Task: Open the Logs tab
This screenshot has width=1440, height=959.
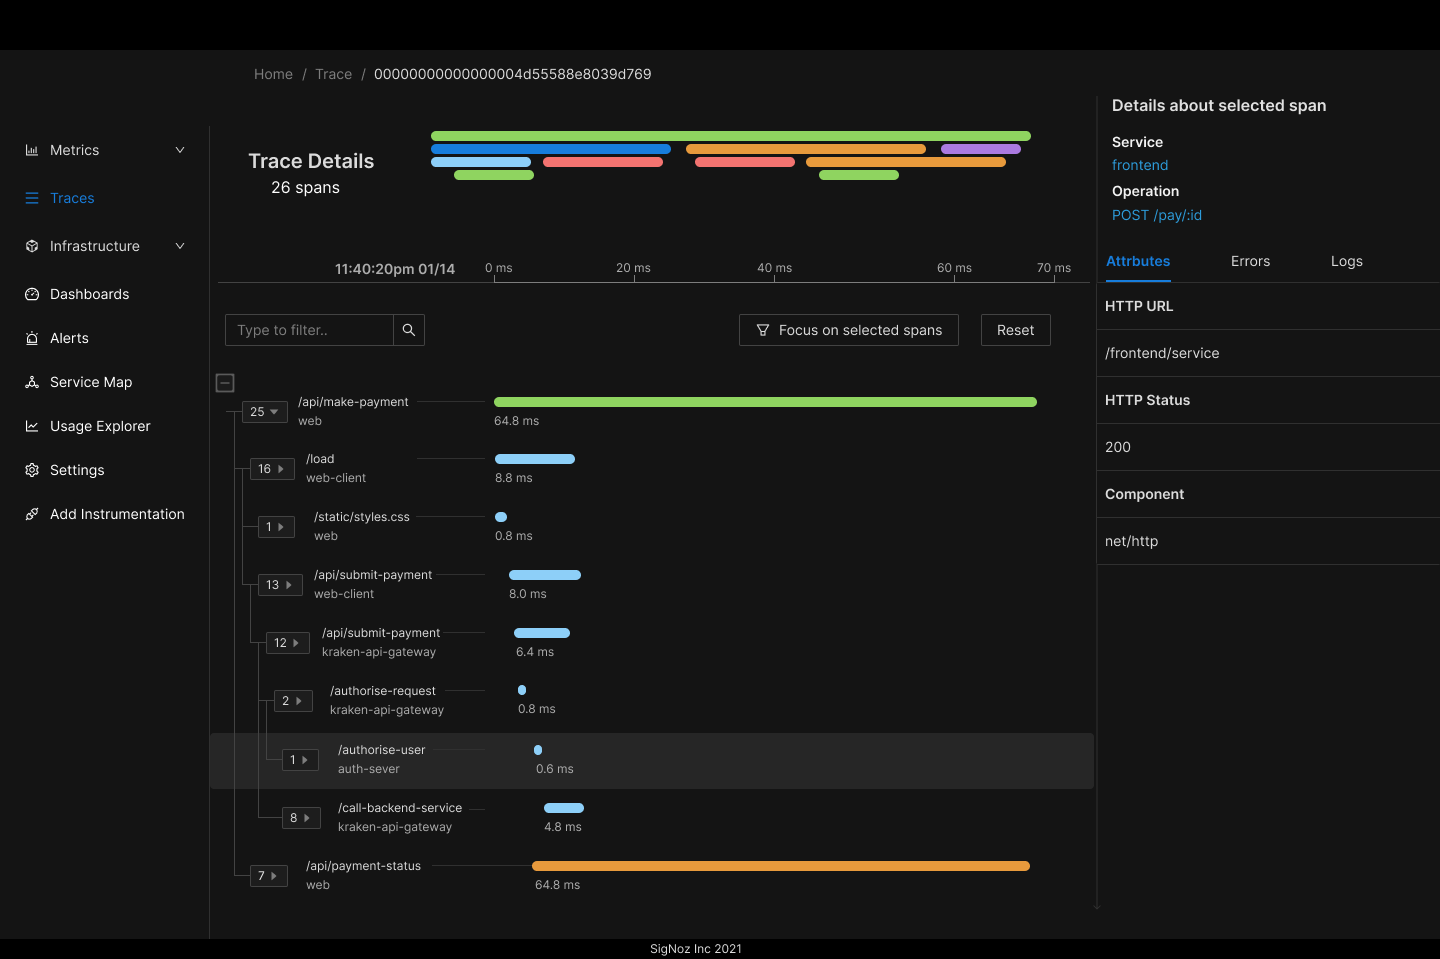Action: [1346, 261]
